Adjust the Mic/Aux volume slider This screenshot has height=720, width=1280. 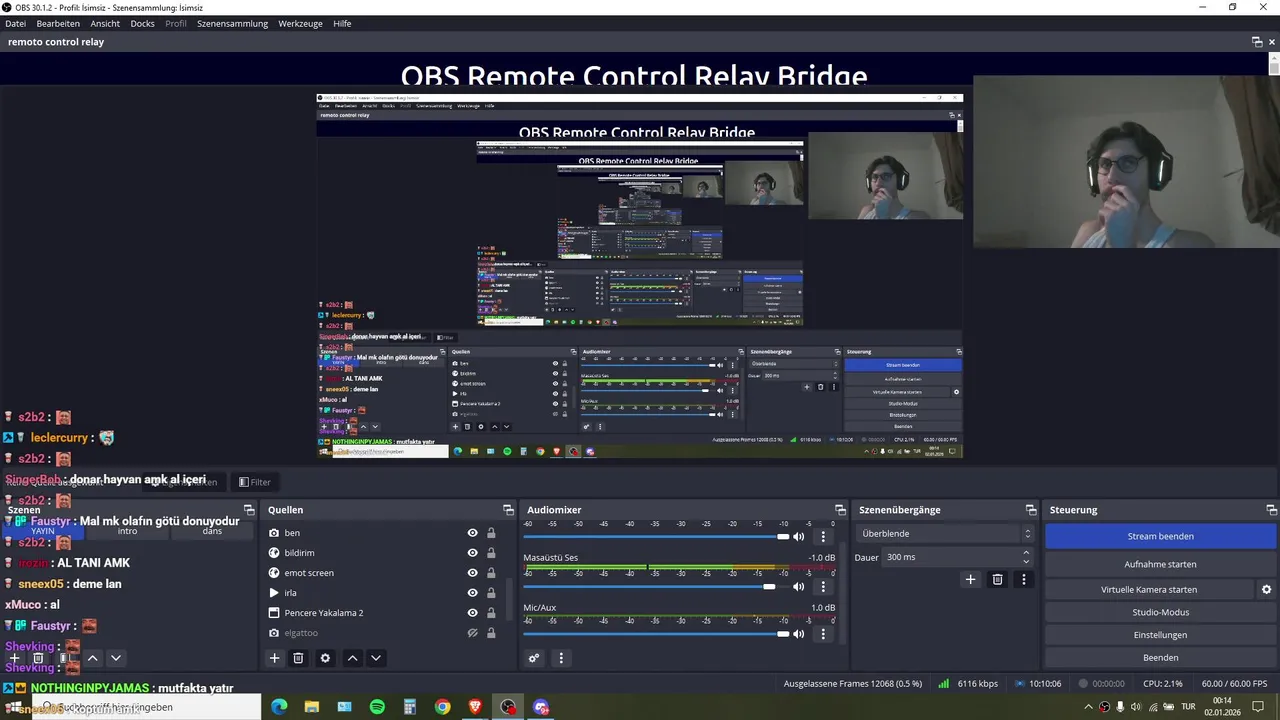(x=783, y=634)
